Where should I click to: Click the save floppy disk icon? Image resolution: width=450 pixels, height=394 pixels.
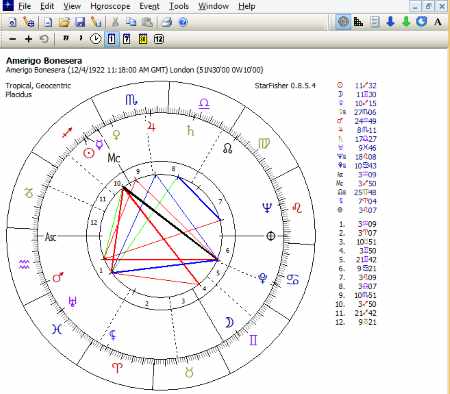coord(80,22)
